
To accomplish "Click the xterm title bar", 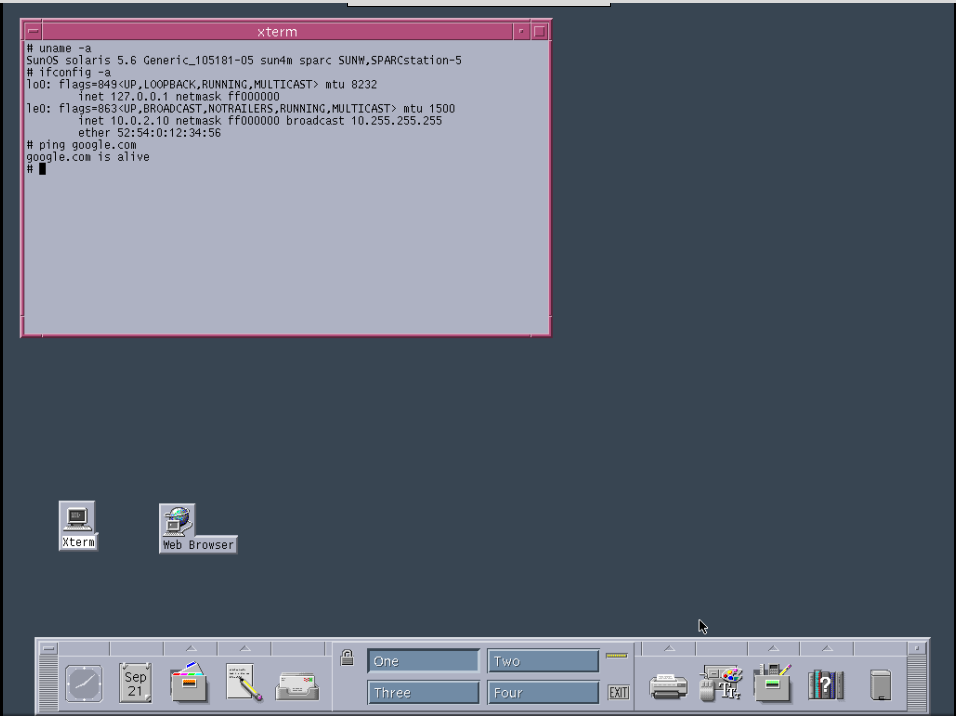I will point(277,31).
